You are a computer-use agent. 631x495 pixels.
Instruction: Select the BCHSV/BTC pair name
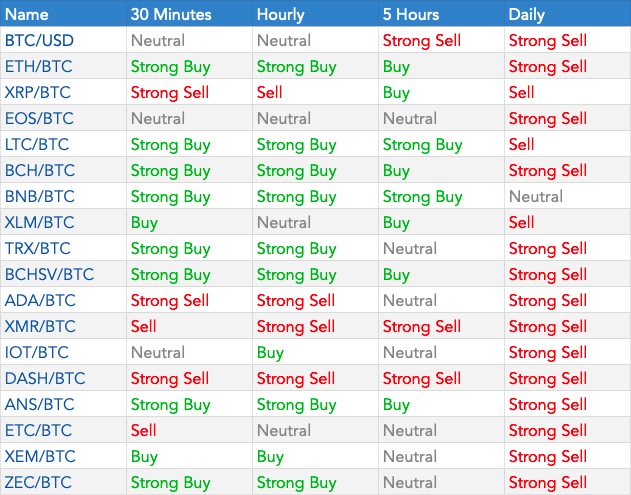(x=49, y=275)
